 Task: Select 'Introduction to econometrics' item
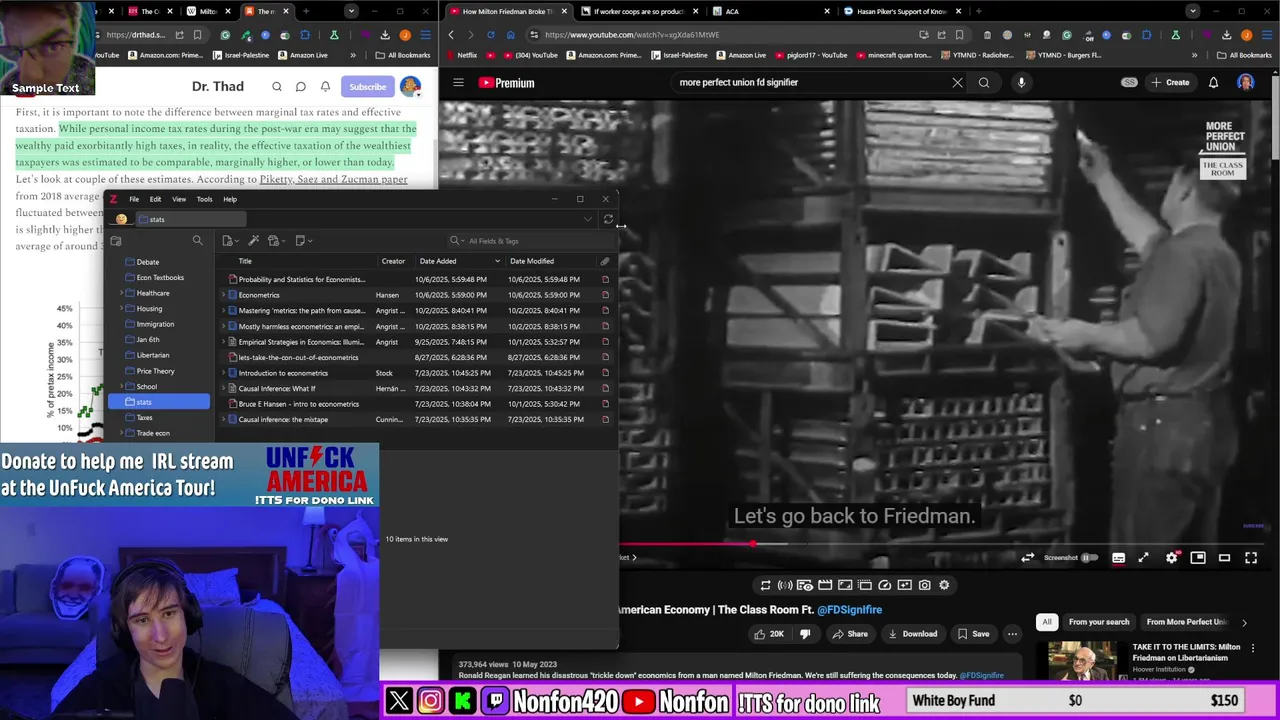coord(283,373)
